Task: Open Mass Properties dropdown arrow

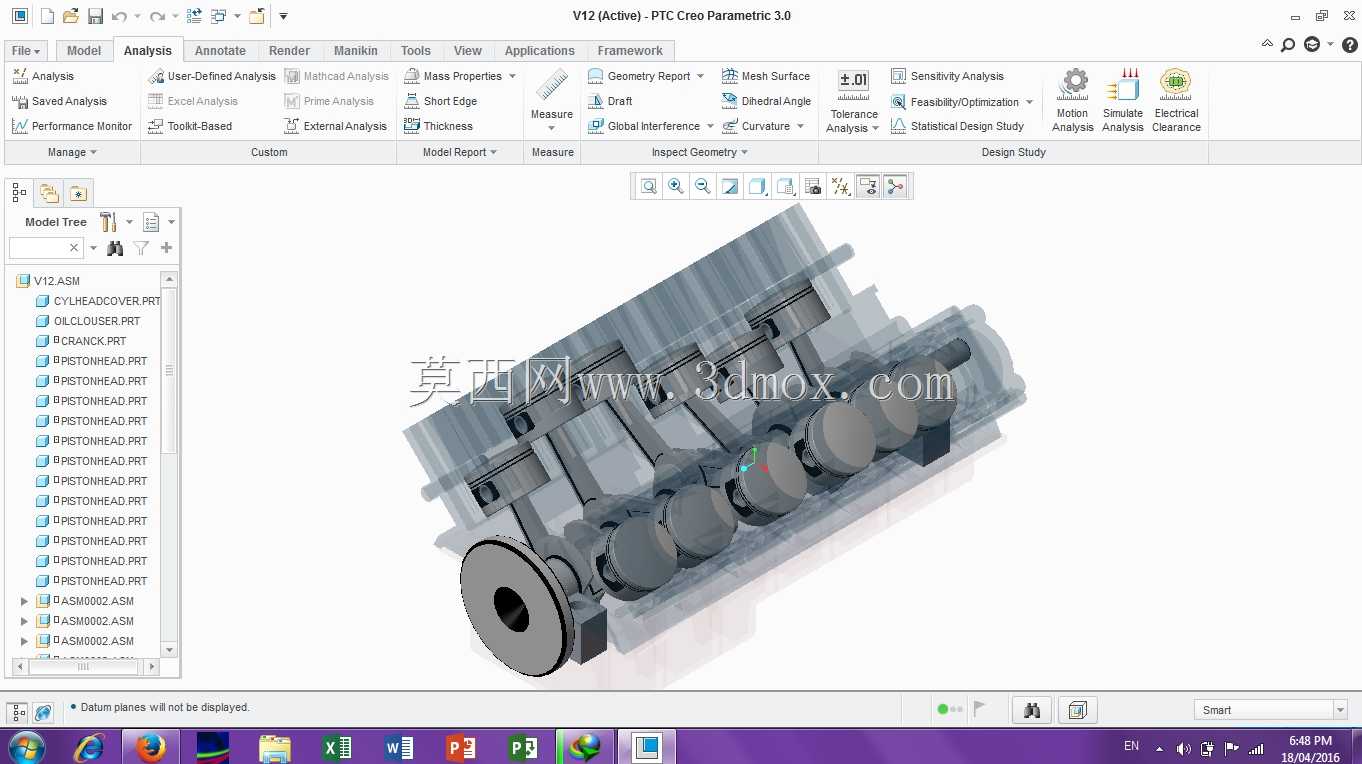Action: coord(512,76)
